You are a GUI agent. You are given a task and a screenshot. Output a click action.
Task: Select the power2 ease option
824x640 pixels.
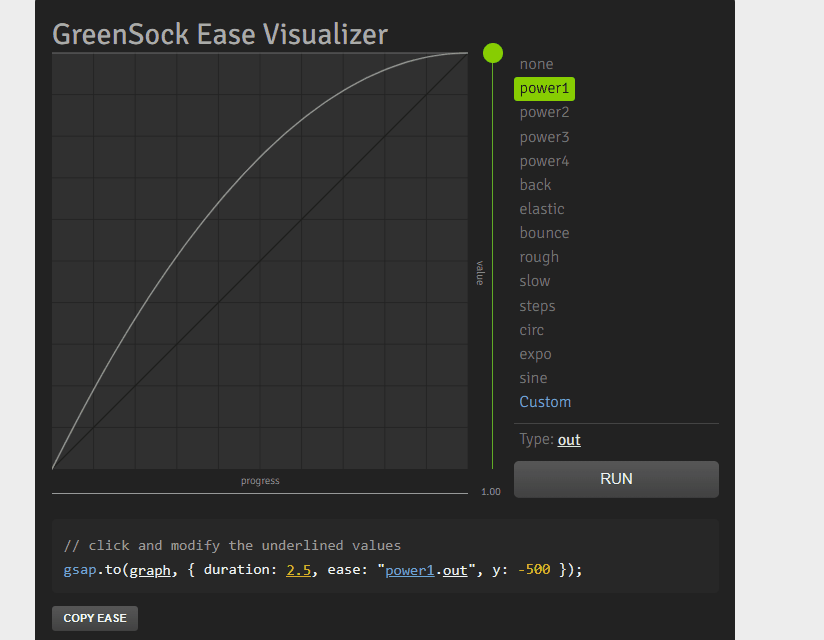click(x=544, y=112)
